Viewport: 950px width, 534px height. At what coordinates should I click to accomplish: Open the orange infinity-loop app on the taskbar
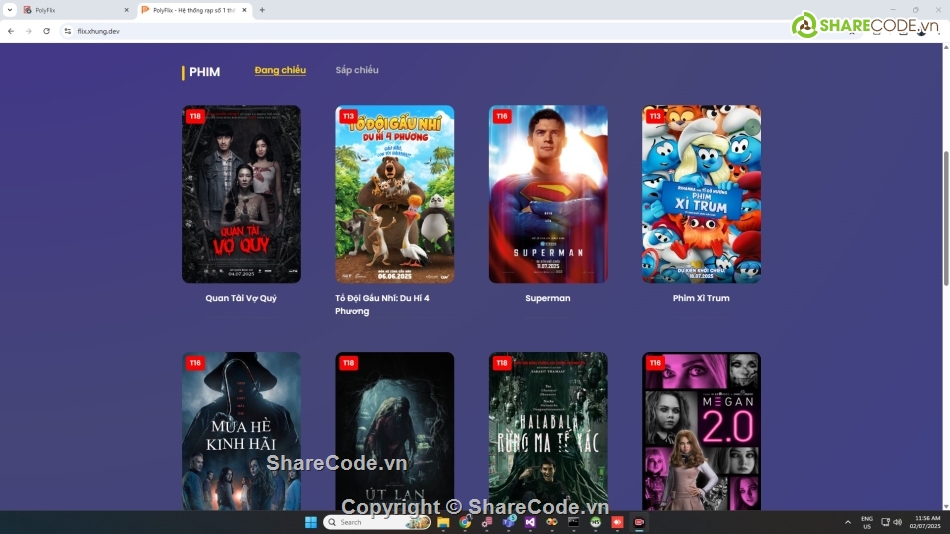click(551, 522)
